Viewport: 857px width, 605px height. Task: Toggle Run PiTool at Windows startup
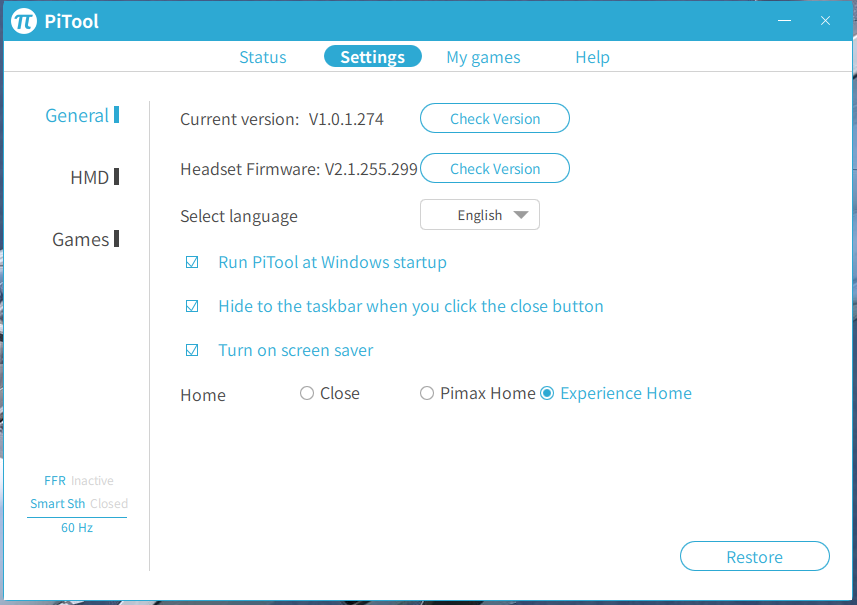pos(192,262)
